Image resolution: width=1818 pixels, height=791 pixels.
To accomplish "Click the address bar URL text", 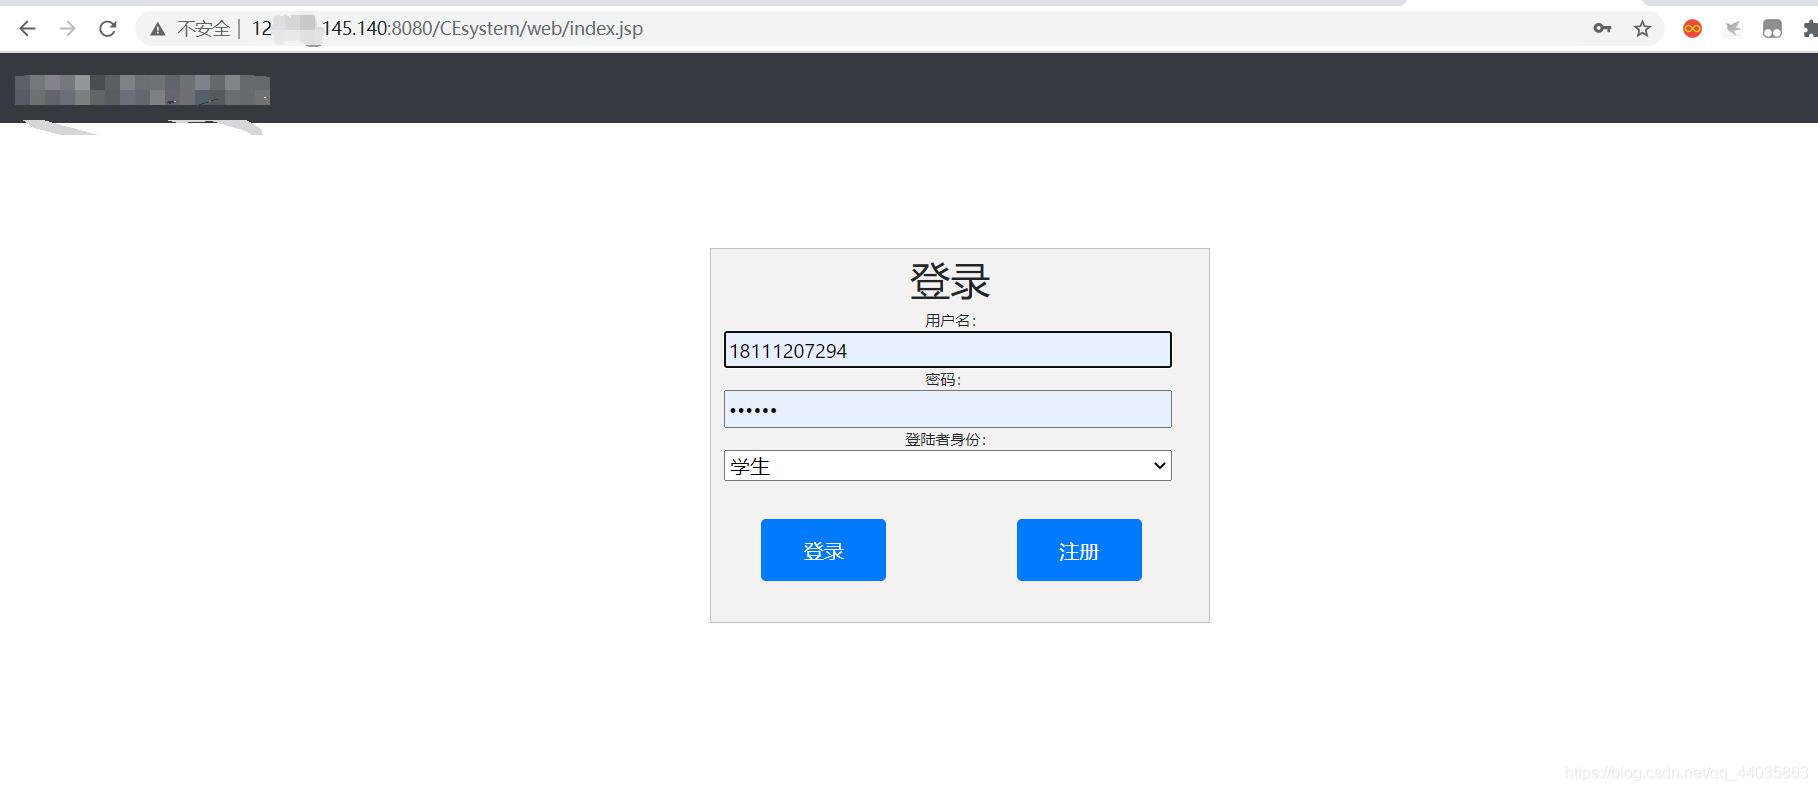I will pos(447,29).
